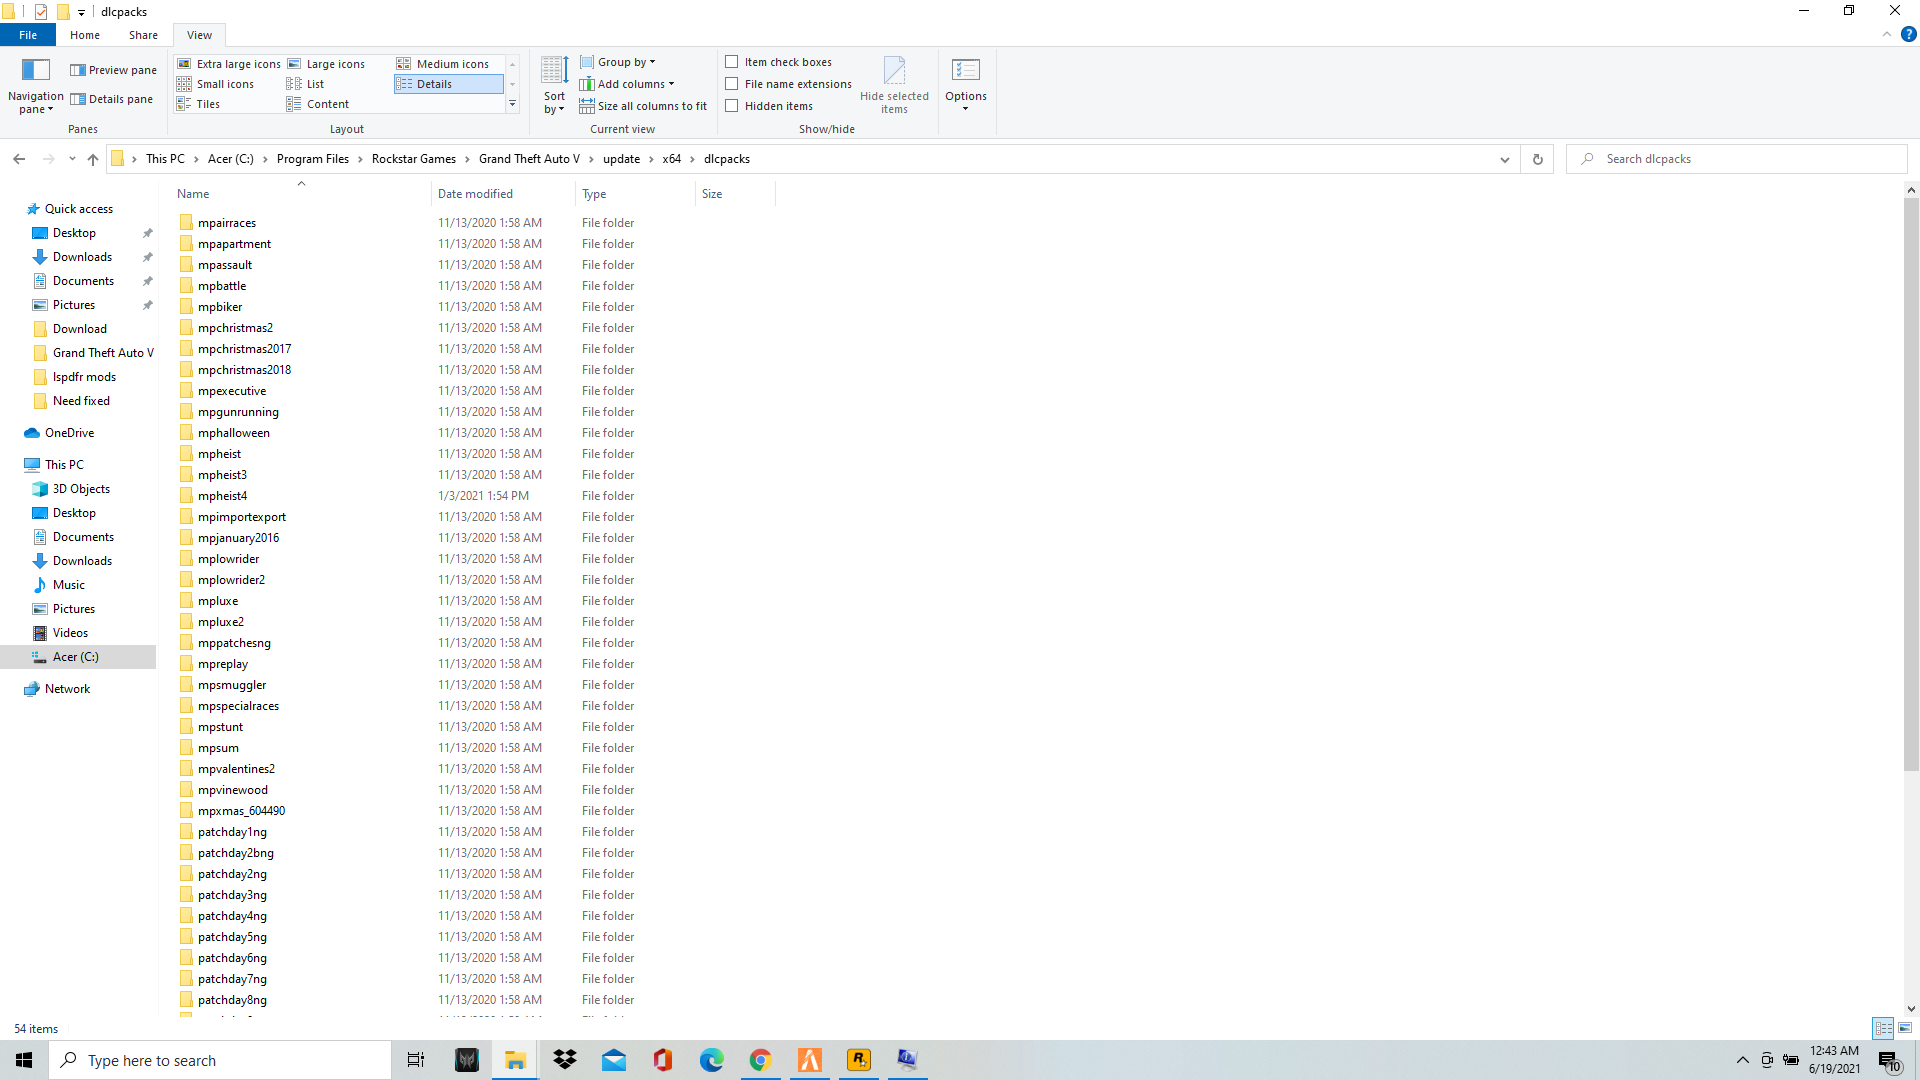Screen dimensions: 1920x1080
Task: Open Folder Options via the Options icon
Action: click(965, 70)
